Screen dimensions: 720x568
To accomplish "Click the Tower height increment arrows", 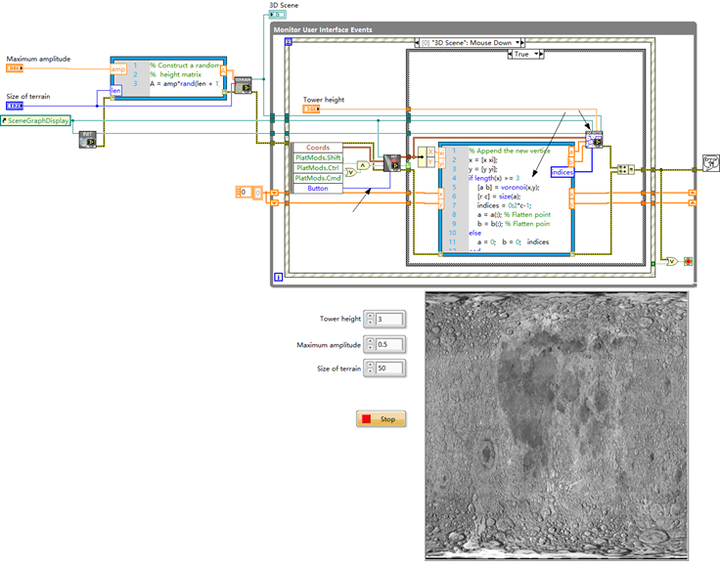I will coord(370,319).
